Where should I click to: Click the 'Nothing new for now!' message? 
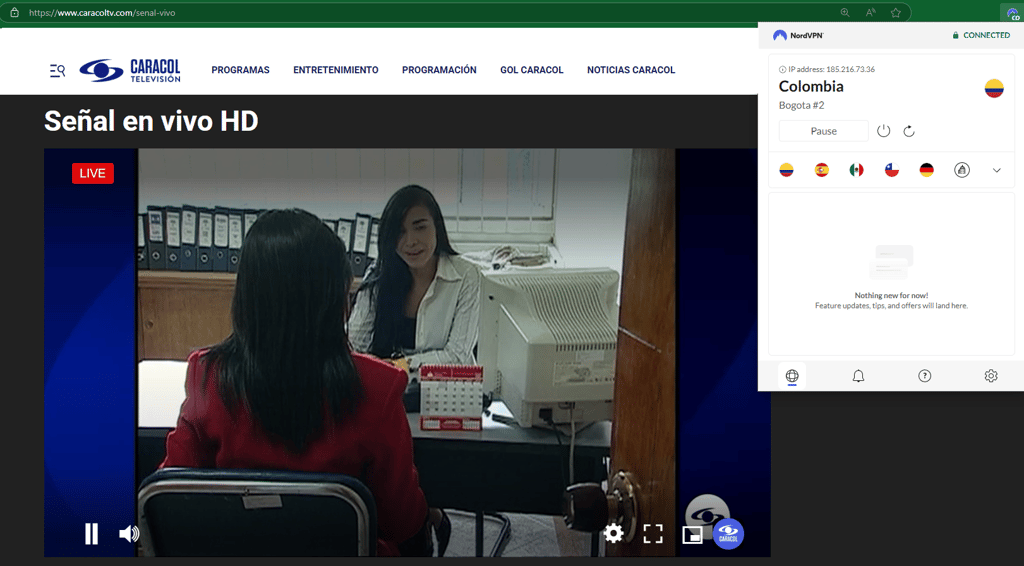click(891, 296)
